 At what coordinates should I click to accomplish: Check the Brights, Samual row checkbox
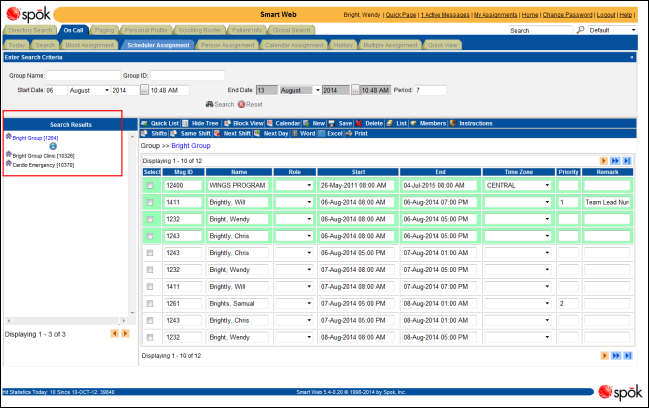click(150, 303)
